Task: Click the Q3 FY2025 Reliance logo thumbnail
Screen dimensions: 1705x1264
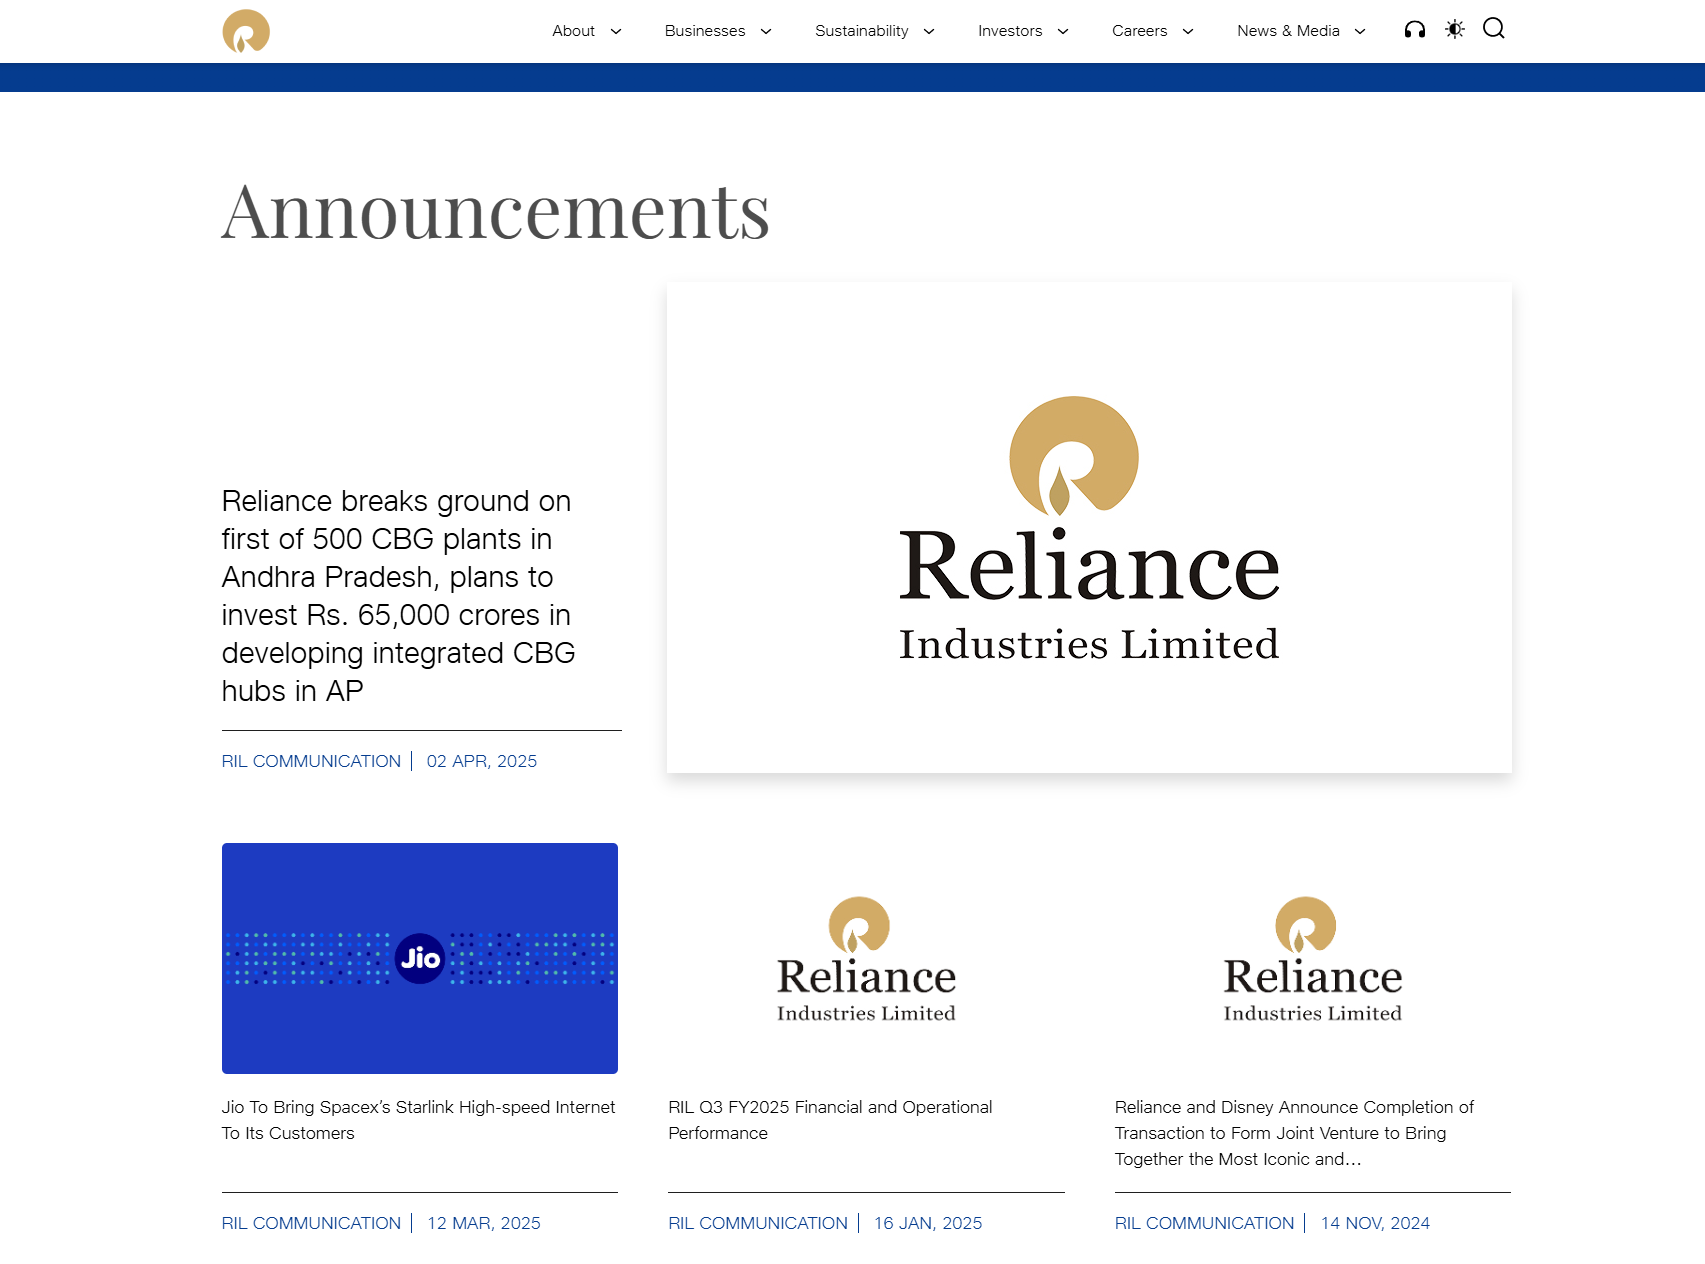Action: [866, 960]
